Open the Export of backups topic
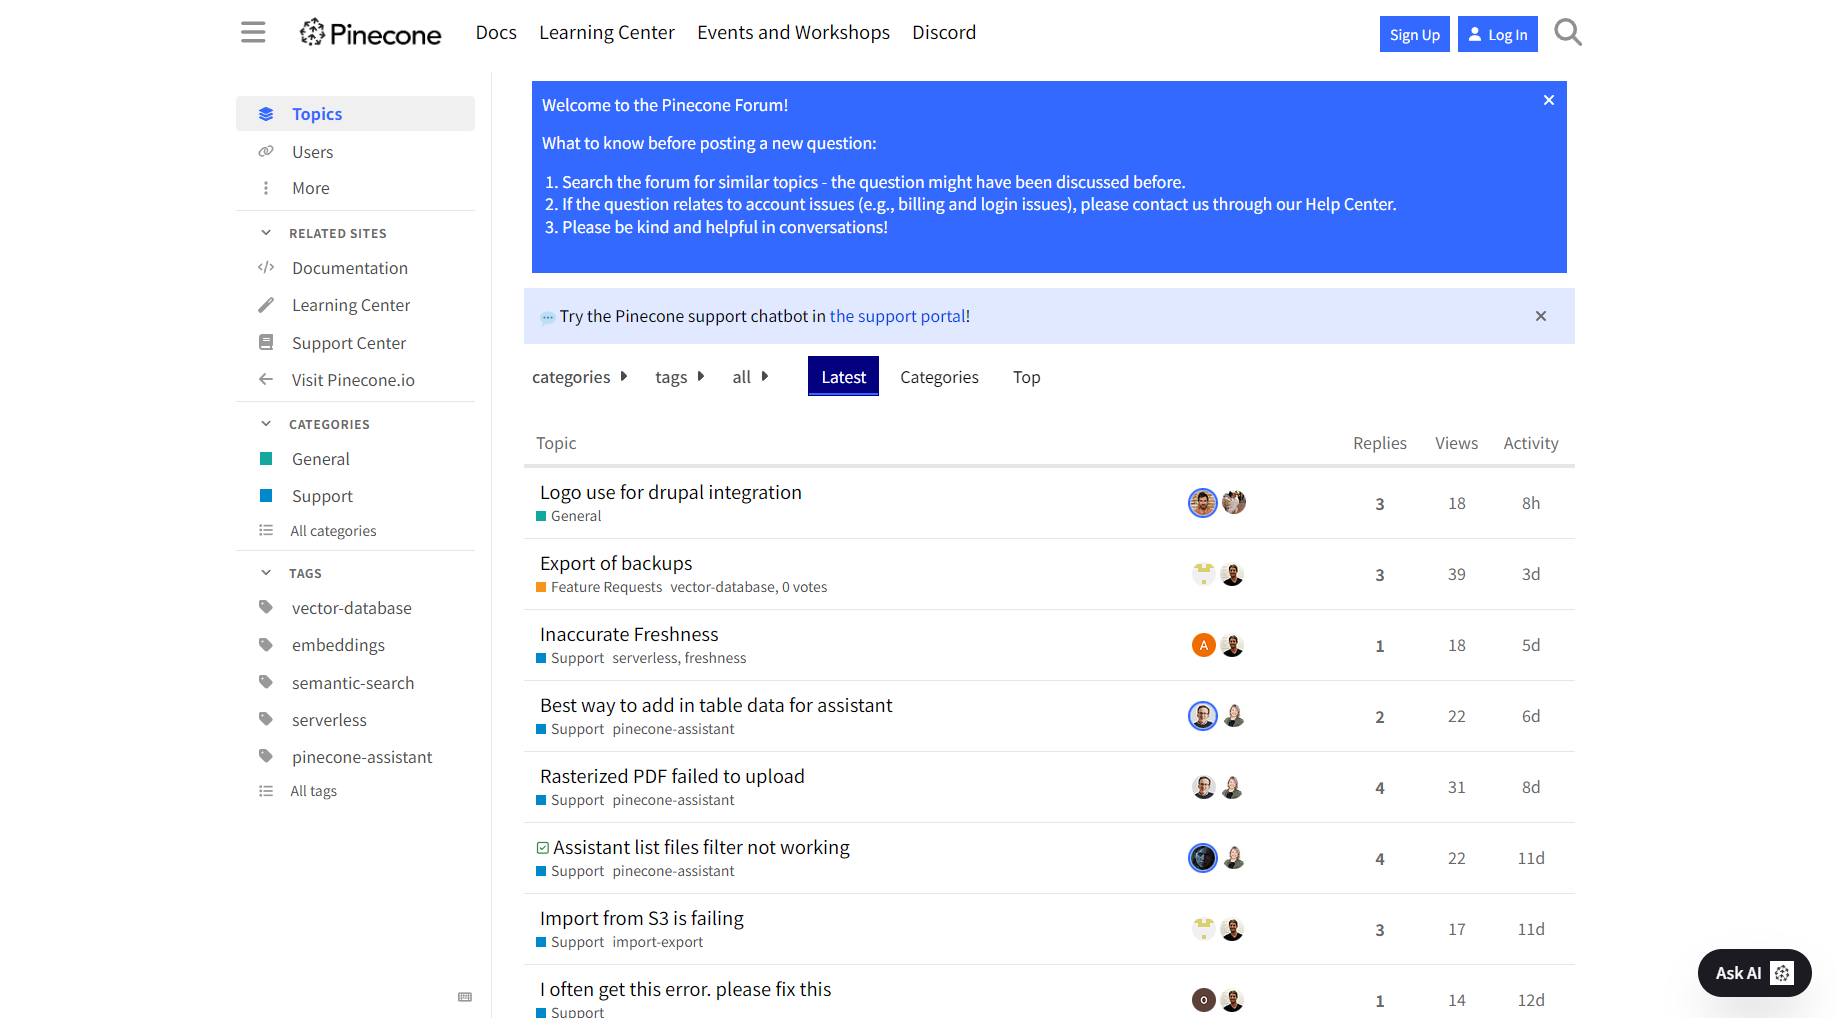 pyautogui.click(x=615, y=563)
